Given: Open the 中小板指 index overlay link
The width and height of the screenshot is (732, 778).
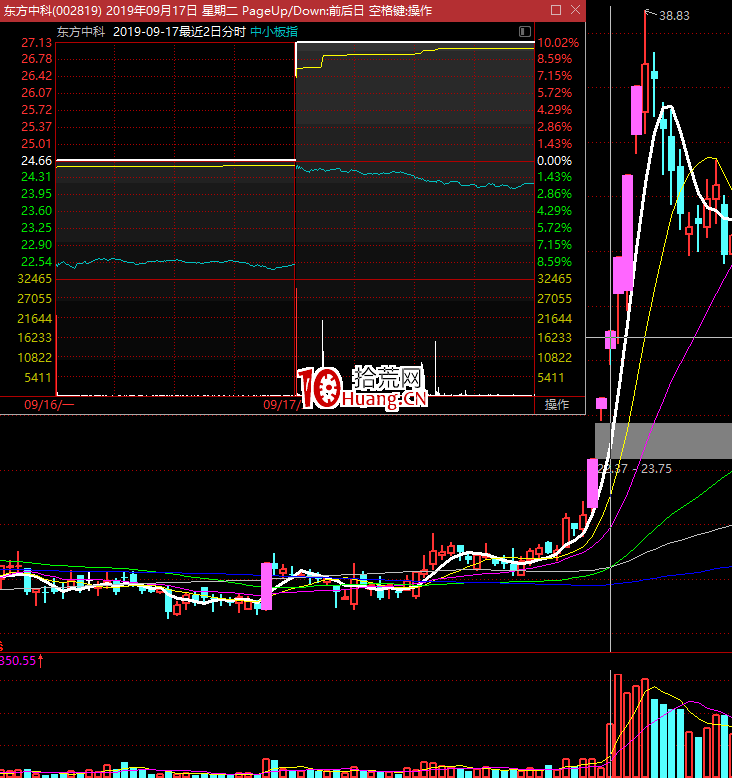Looking at the screenshot, I should click(274, 32).
